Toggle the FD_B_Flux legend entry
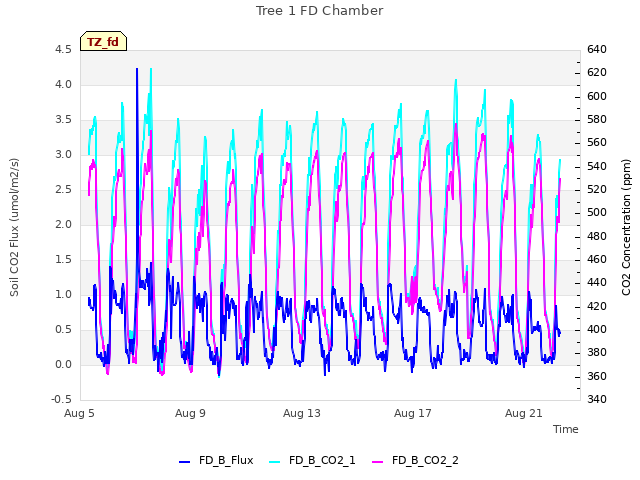Image resolution: width=640 pixels, height=480 pixels. (x=216, y=460)
